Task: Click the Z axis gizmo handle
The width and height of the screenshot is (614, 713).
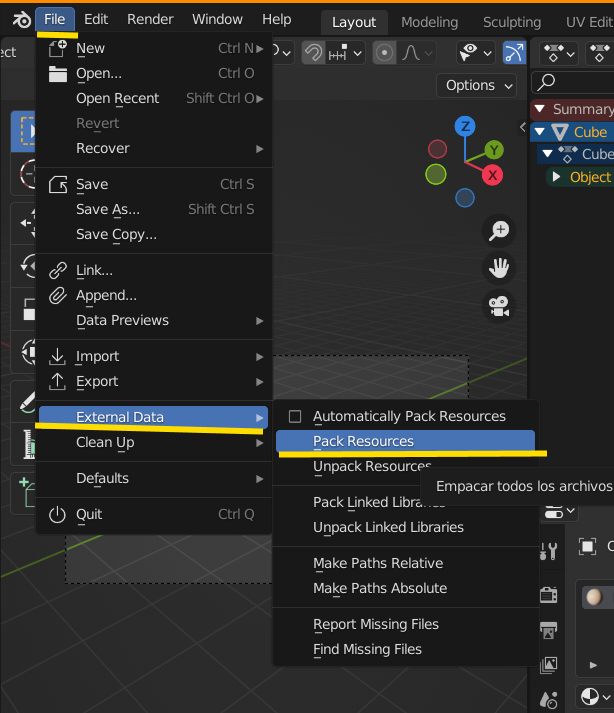Action: (x=465, y=126)
